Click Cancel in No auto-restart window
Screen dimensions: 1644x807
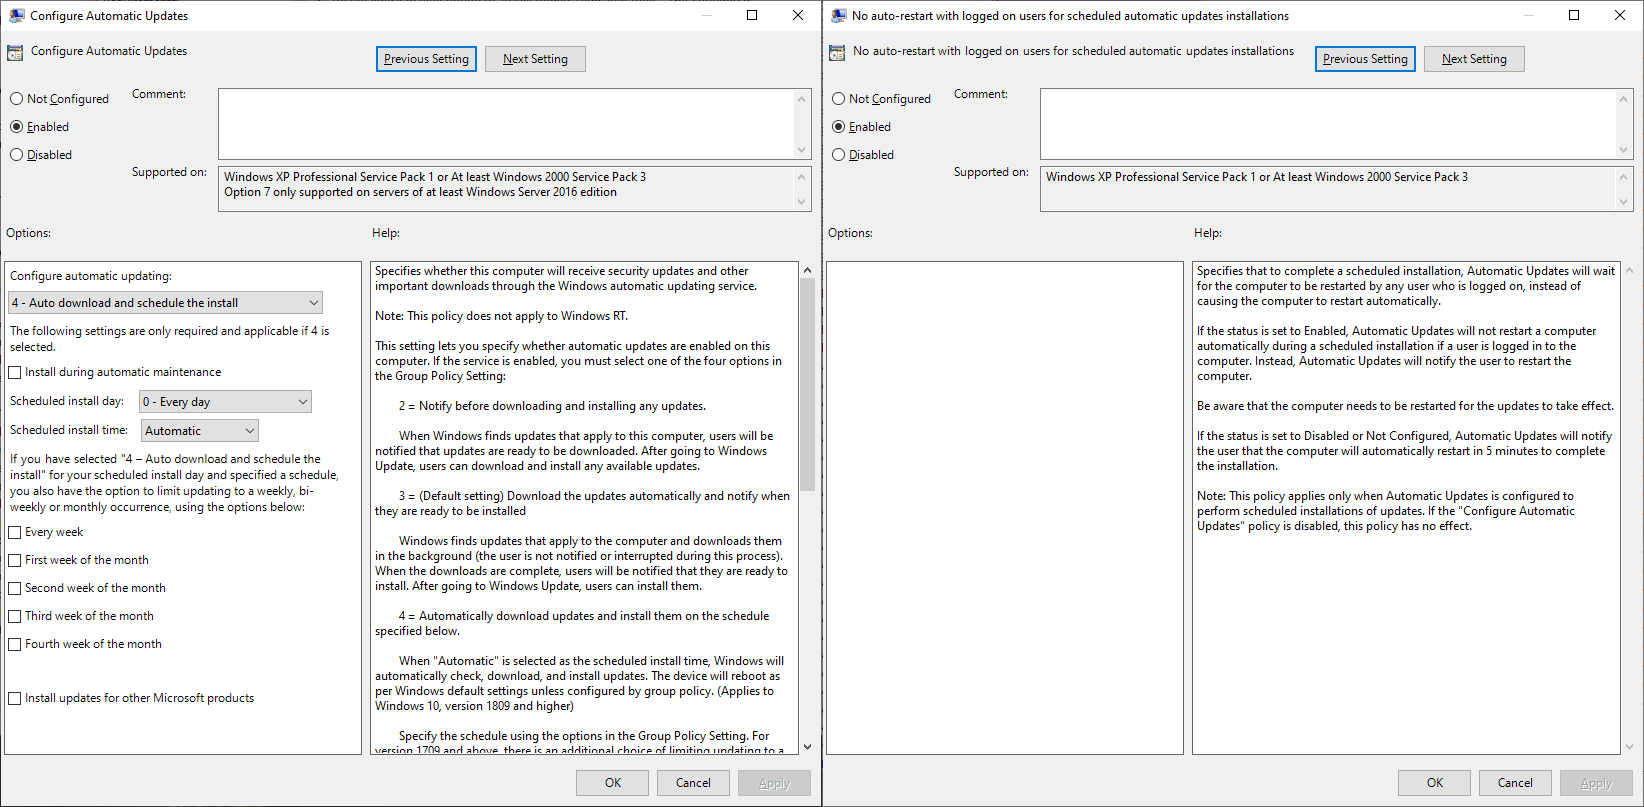pyautogui.click(x=1515, y=783)
